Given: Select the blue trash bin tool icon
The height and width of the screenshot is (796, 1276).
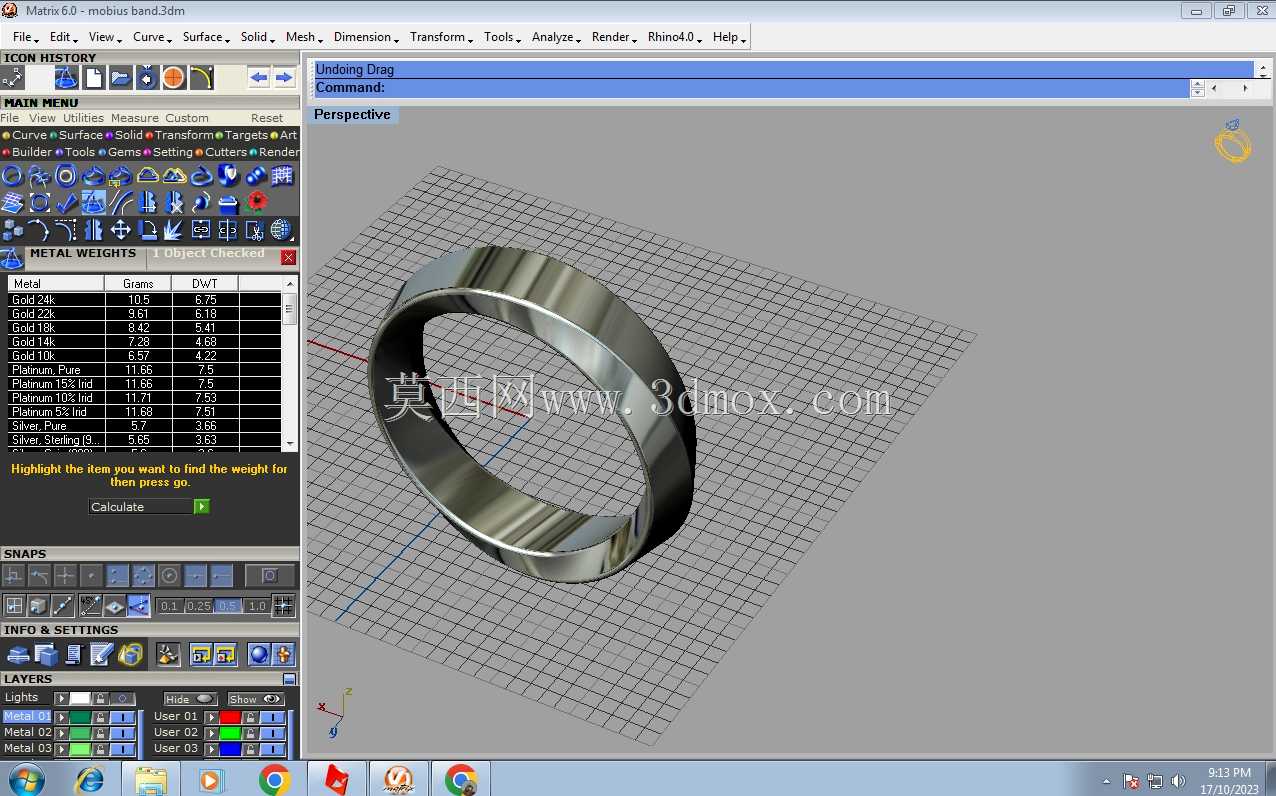Looking at the screenshot, I should [x=229, y=203].
